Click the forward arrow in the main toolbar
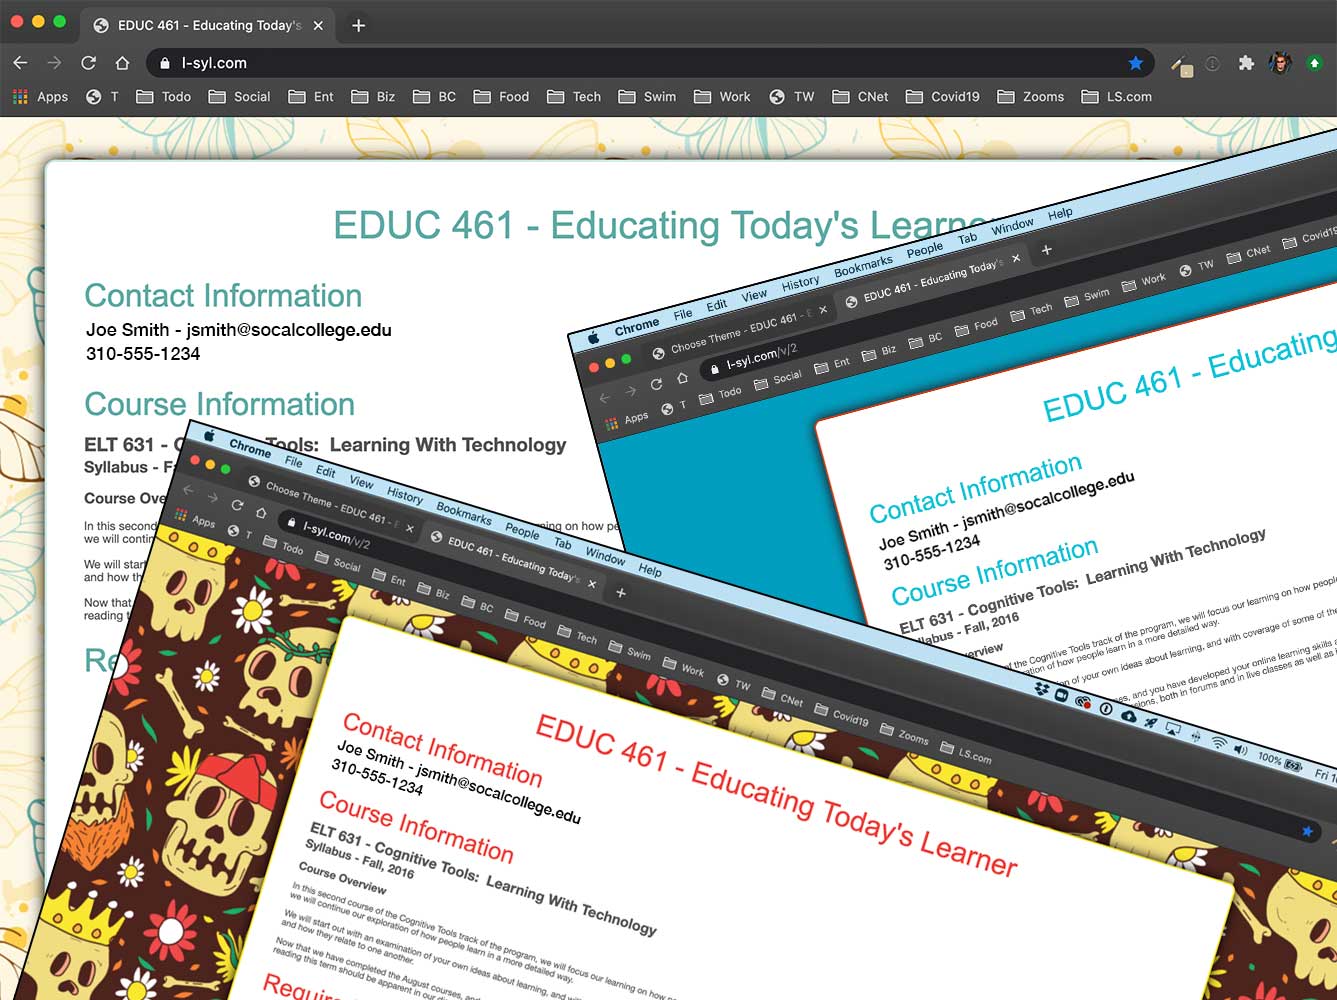The image size is (1337, 1000). pos(54,63)
